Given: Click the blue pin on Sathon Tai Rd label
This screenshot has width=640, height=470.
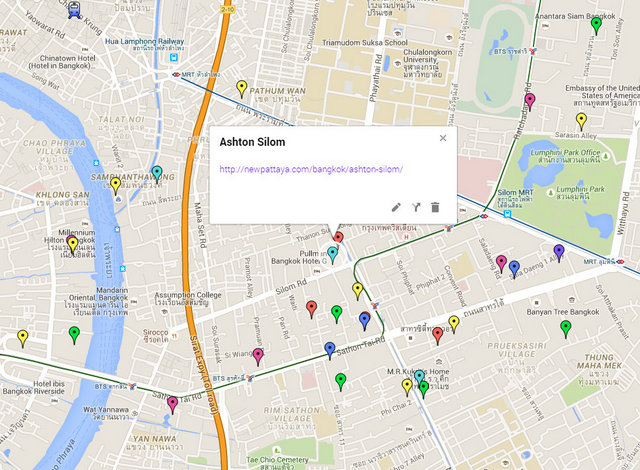Looking at the screenshot, I should tap(330, 350).
